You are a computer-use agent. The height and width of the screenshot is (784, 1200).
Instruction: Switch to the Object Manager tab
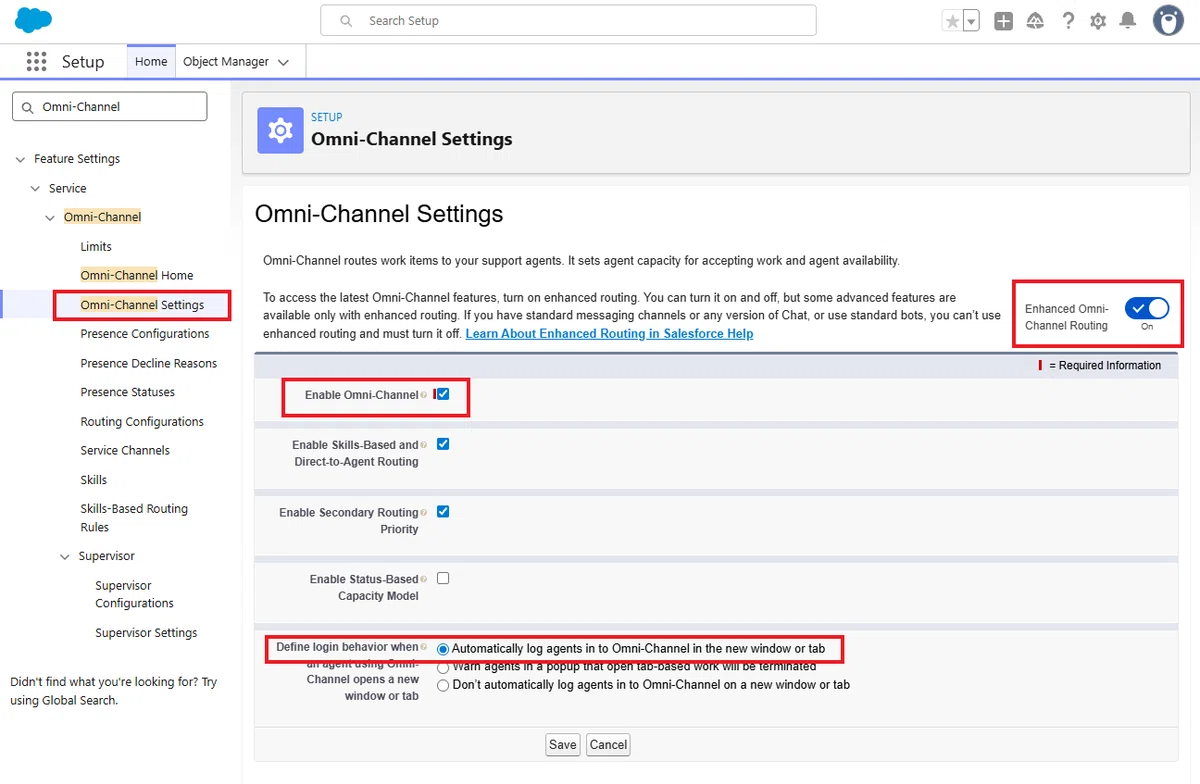click(x=226, y=62)
